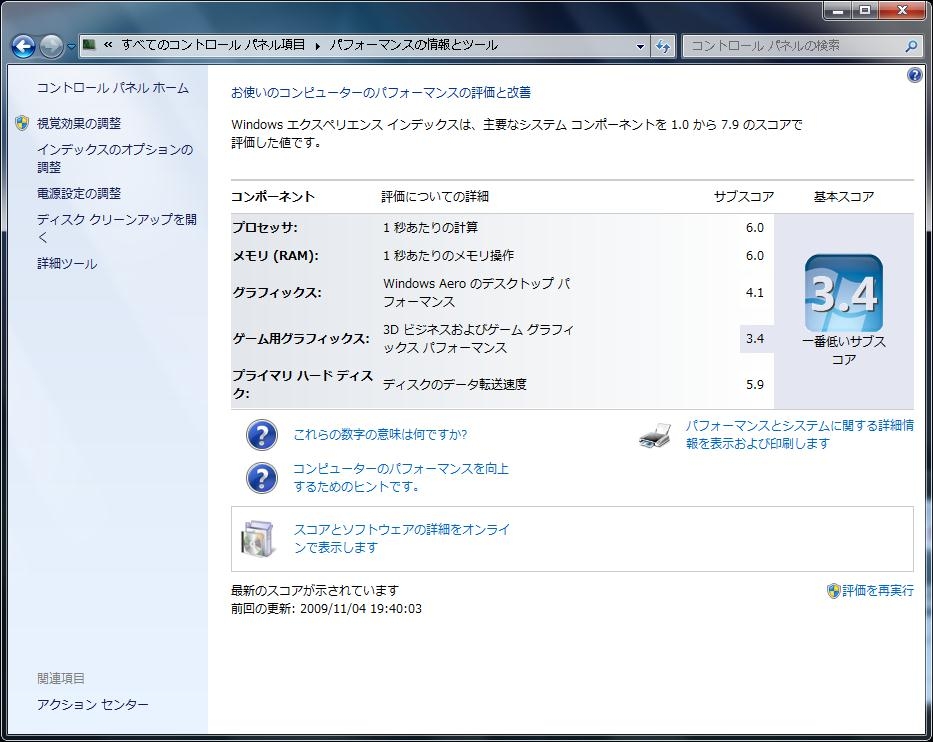
Task: Click the 4.1 graphics subscore
Action: pos(755,293)
